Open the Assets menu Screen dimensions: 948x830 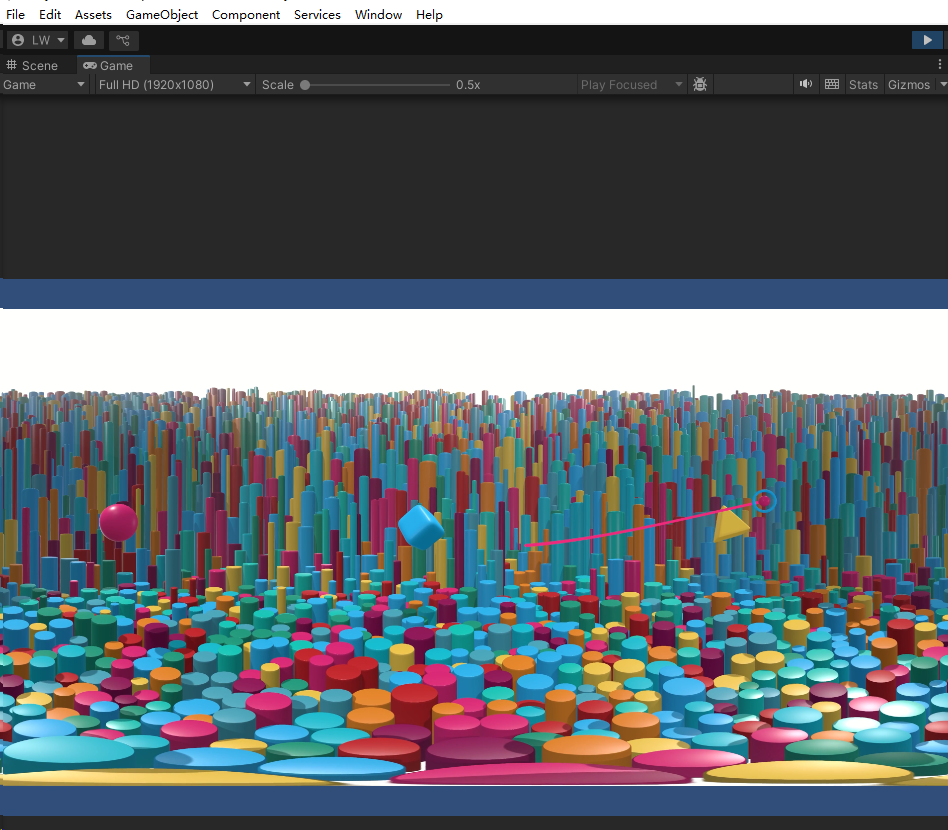(93, 15)
